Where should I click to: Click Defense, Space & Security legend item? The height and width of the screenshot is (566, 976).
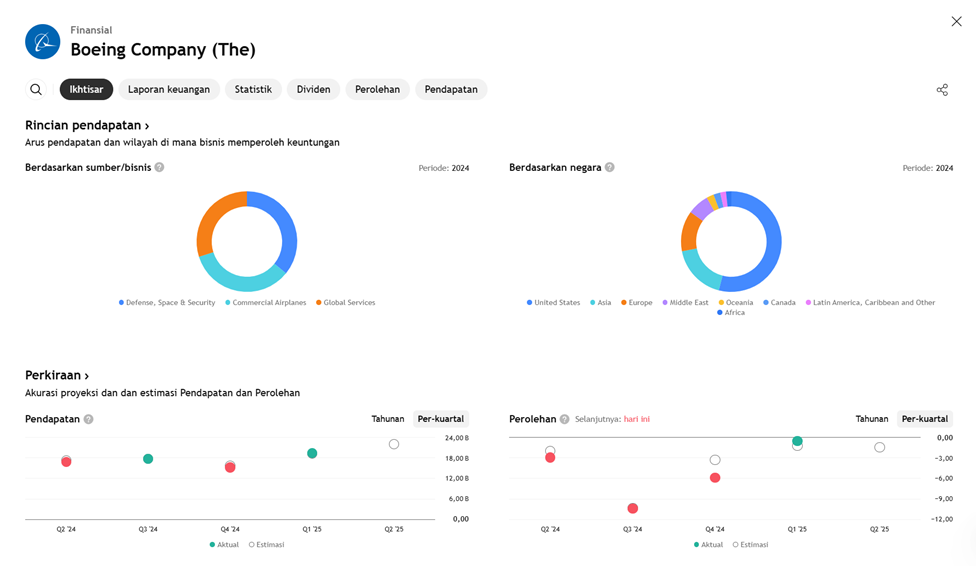coord(167,303)
